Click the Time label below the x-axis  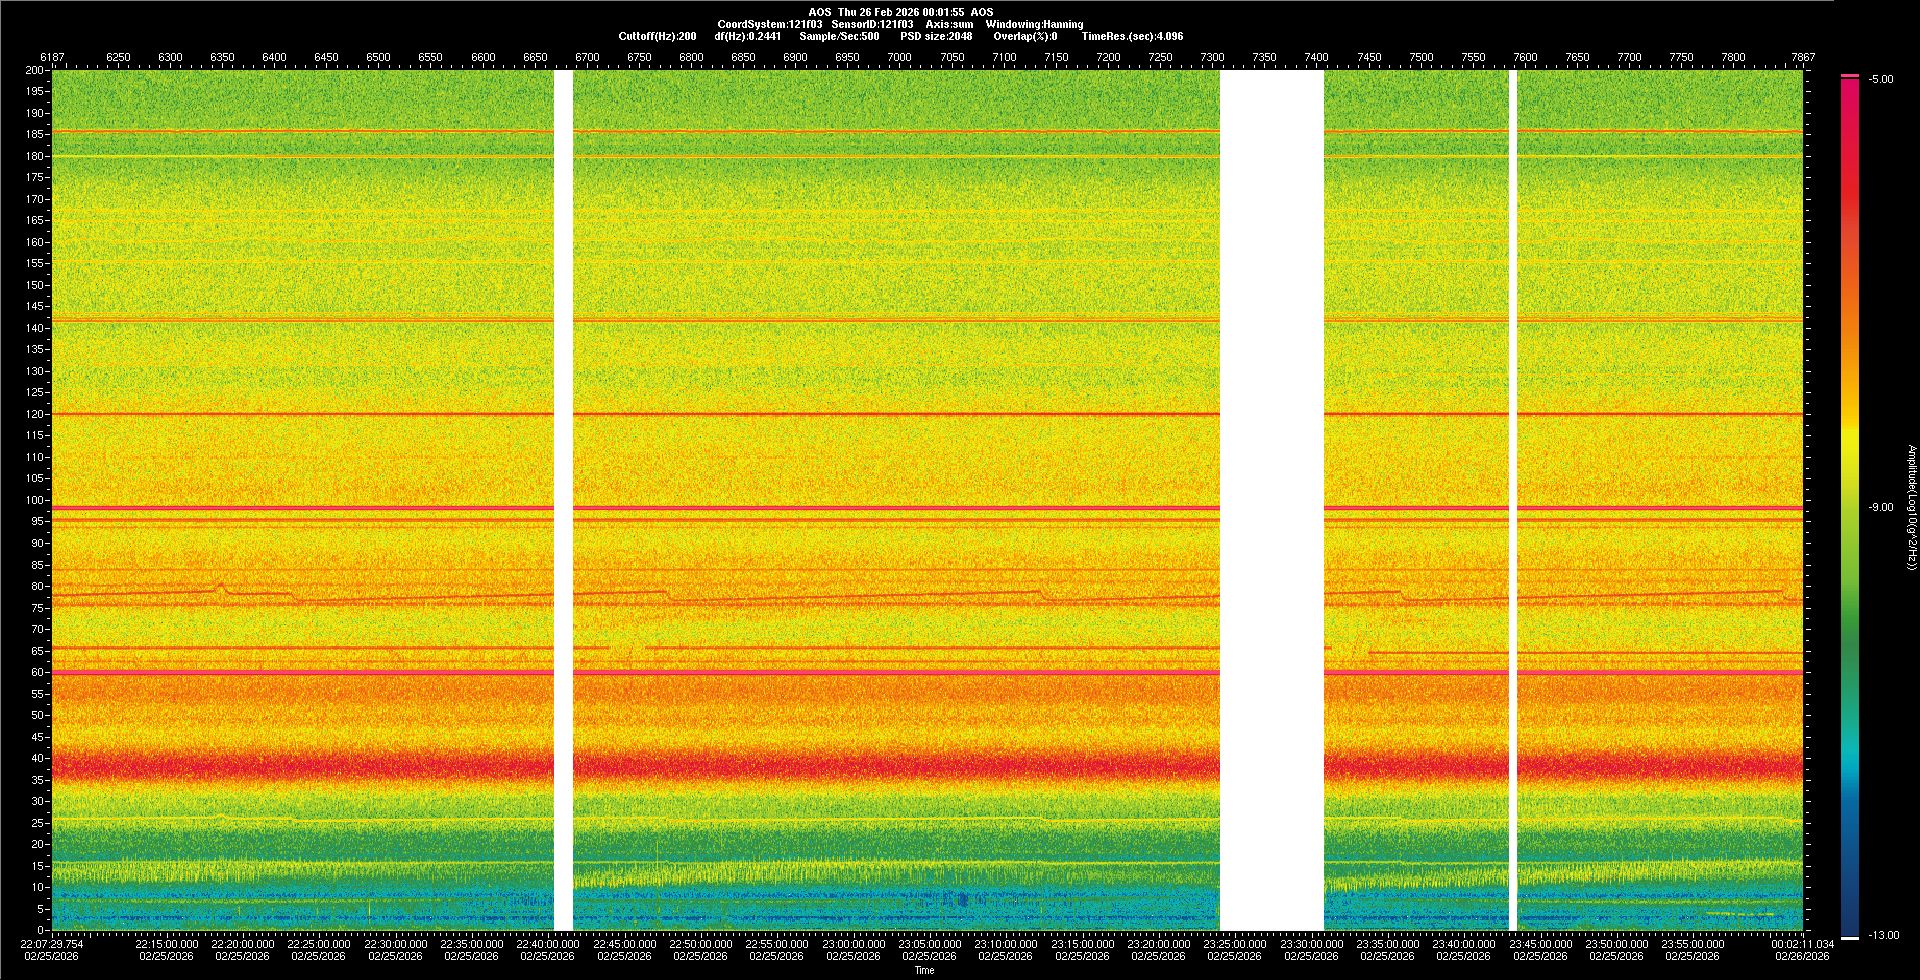tap(924, 970)
